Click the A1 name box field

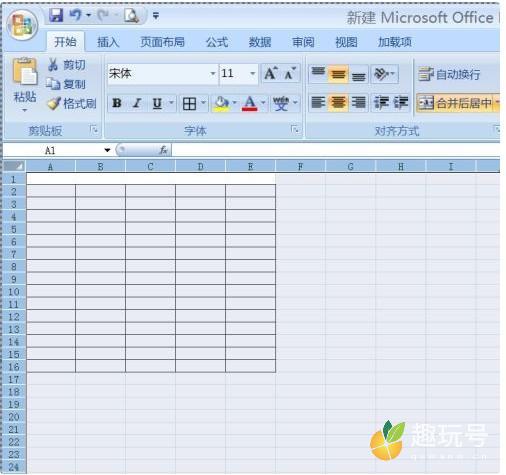point(52,150)
